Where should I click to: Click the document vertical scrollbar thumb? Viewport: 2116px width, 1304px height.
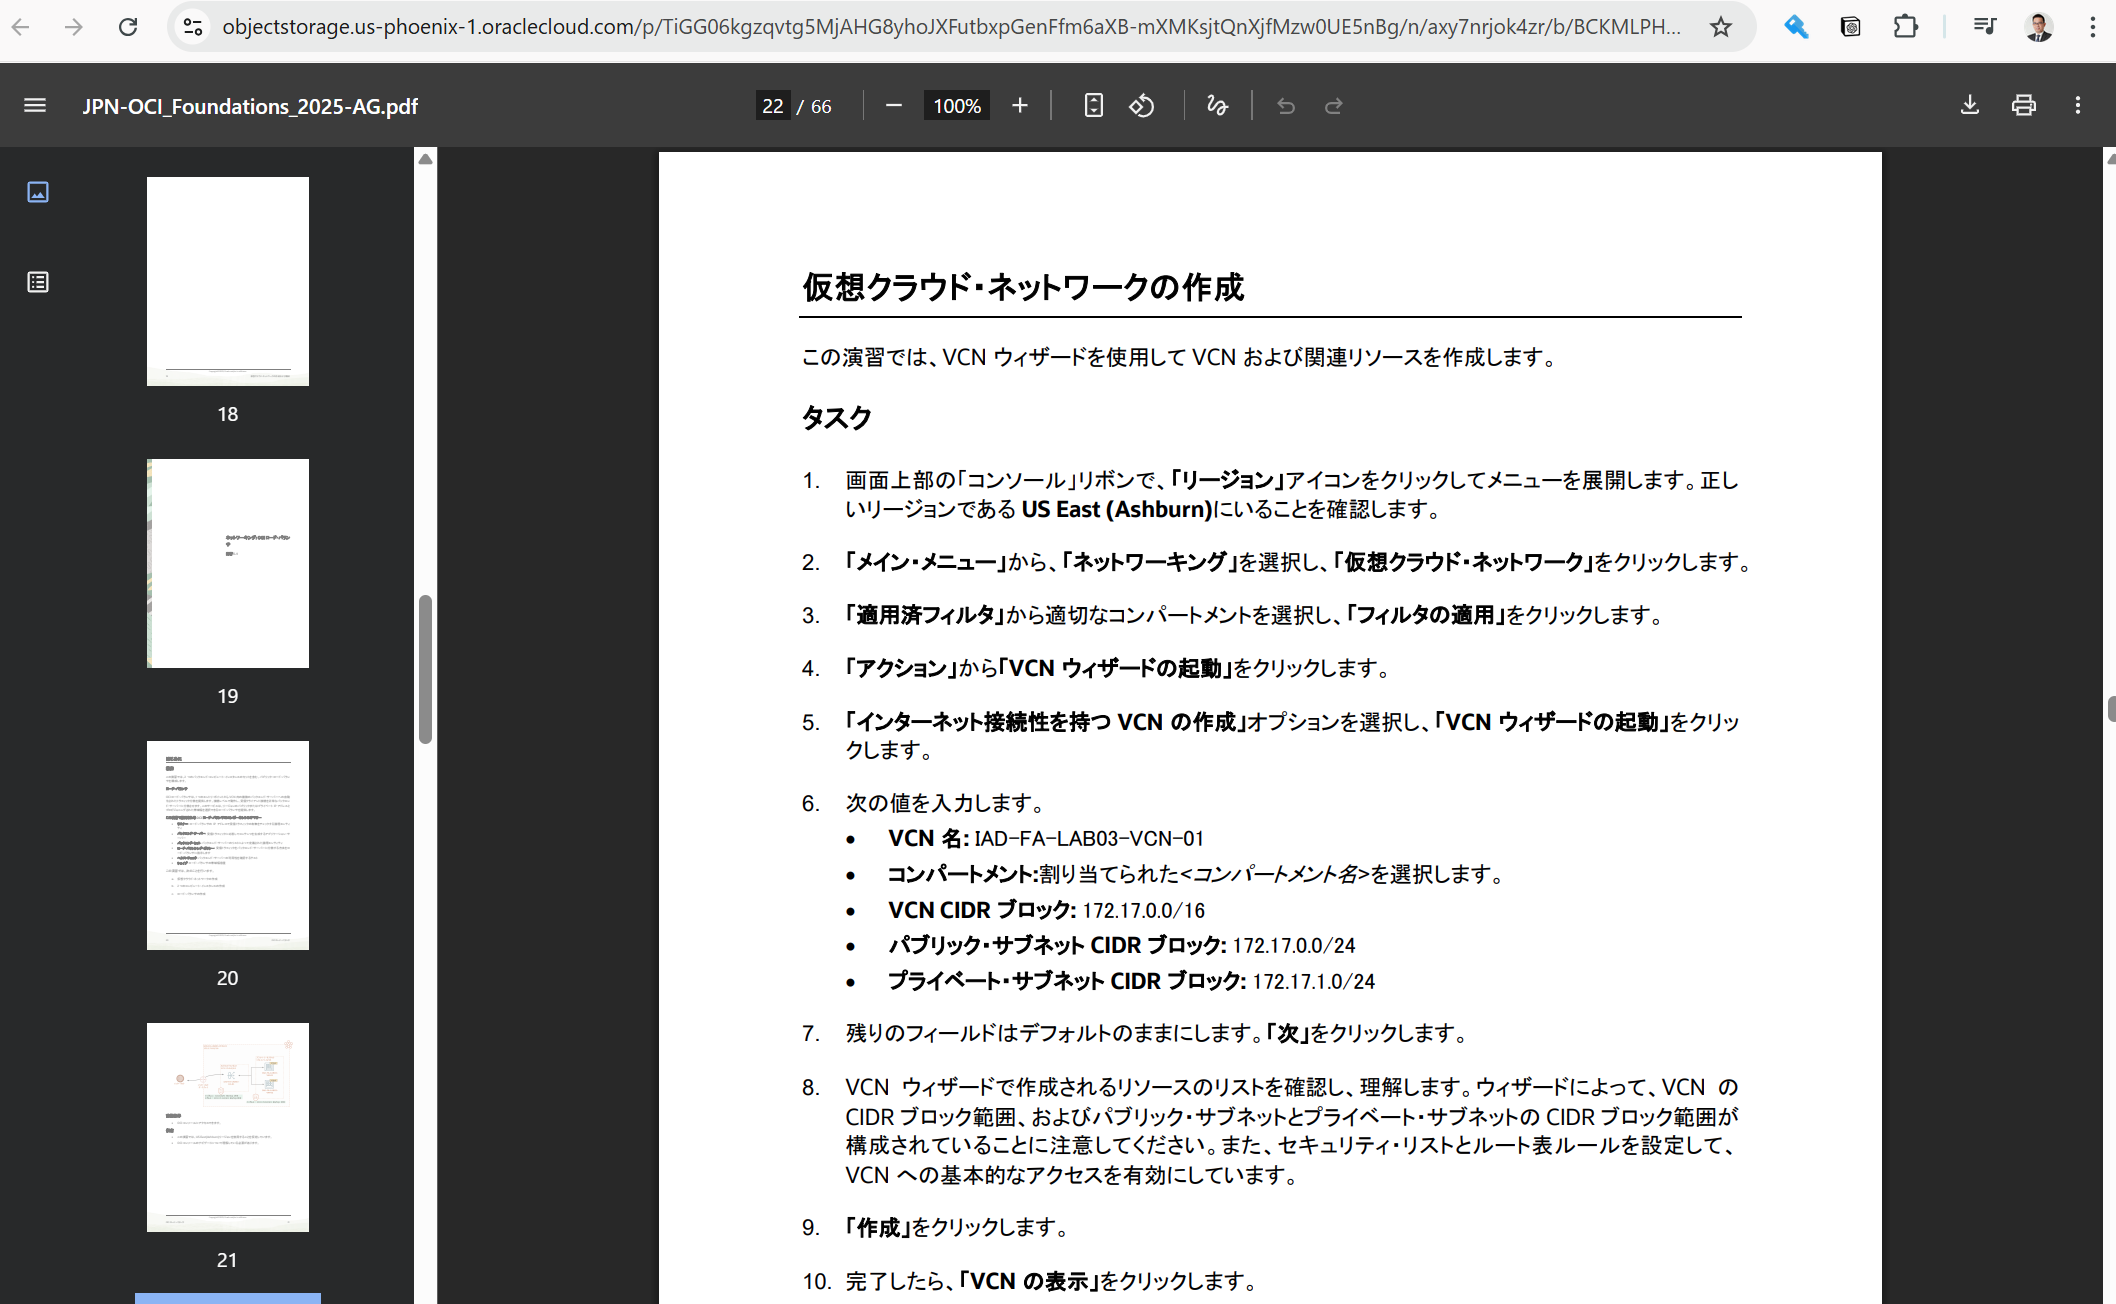pyautogui.click(x=2111, y=709)
